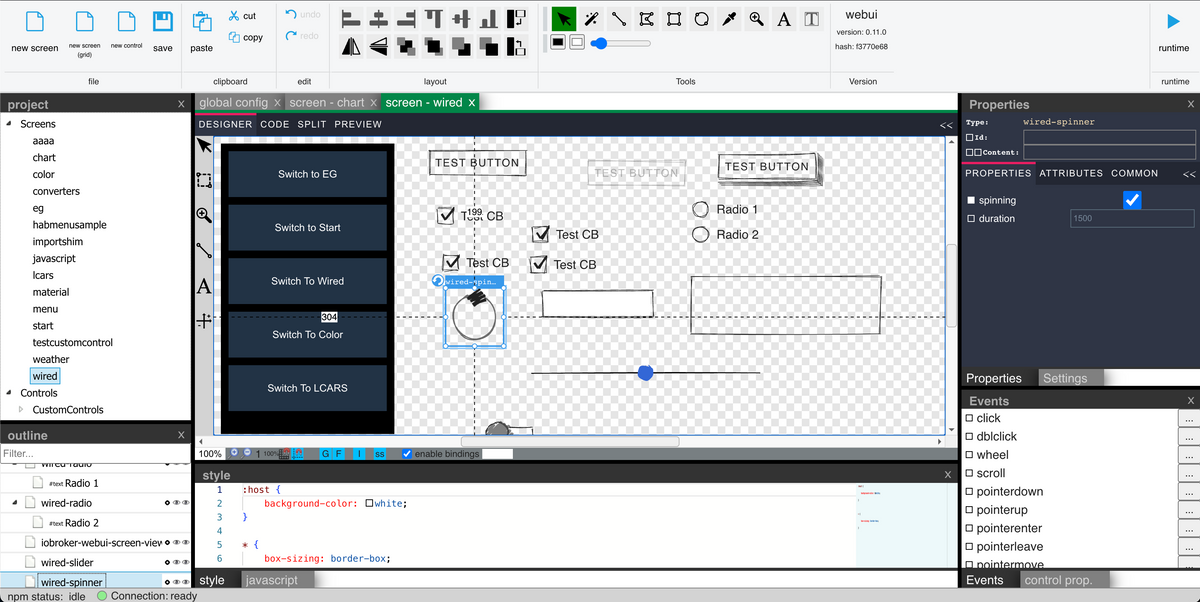Open the dblclick event options button
Viewport: 1200px width, 602px height.
click(1188, 437)
